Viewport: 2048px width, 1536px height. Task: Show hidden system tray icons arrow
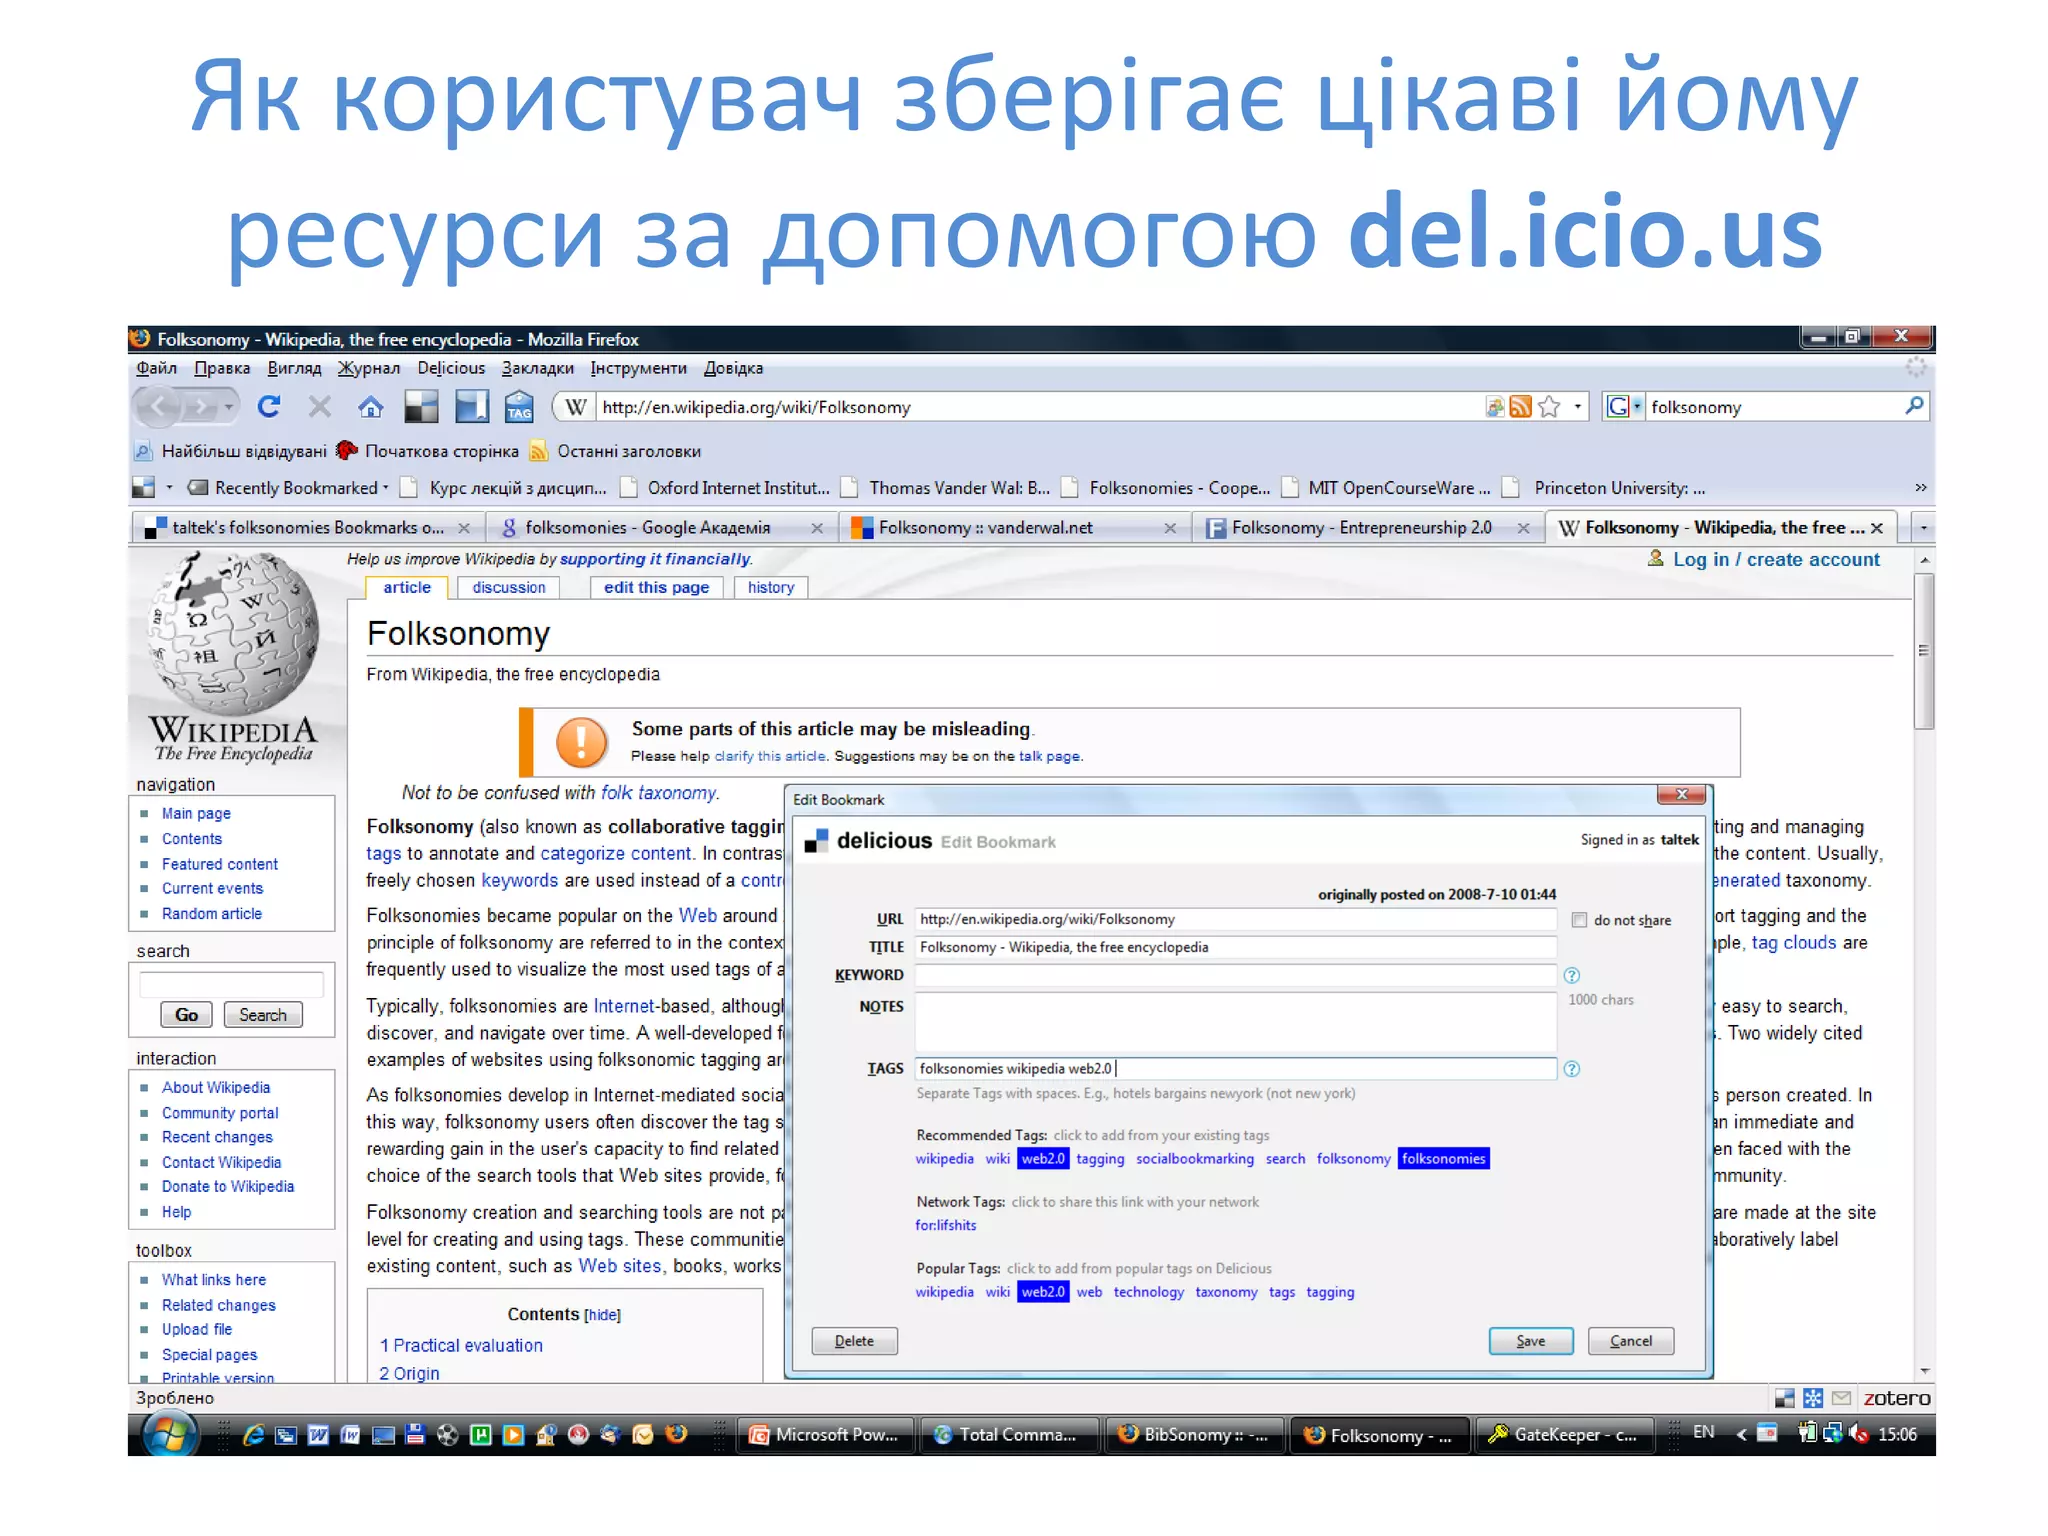(1740, 1434)
